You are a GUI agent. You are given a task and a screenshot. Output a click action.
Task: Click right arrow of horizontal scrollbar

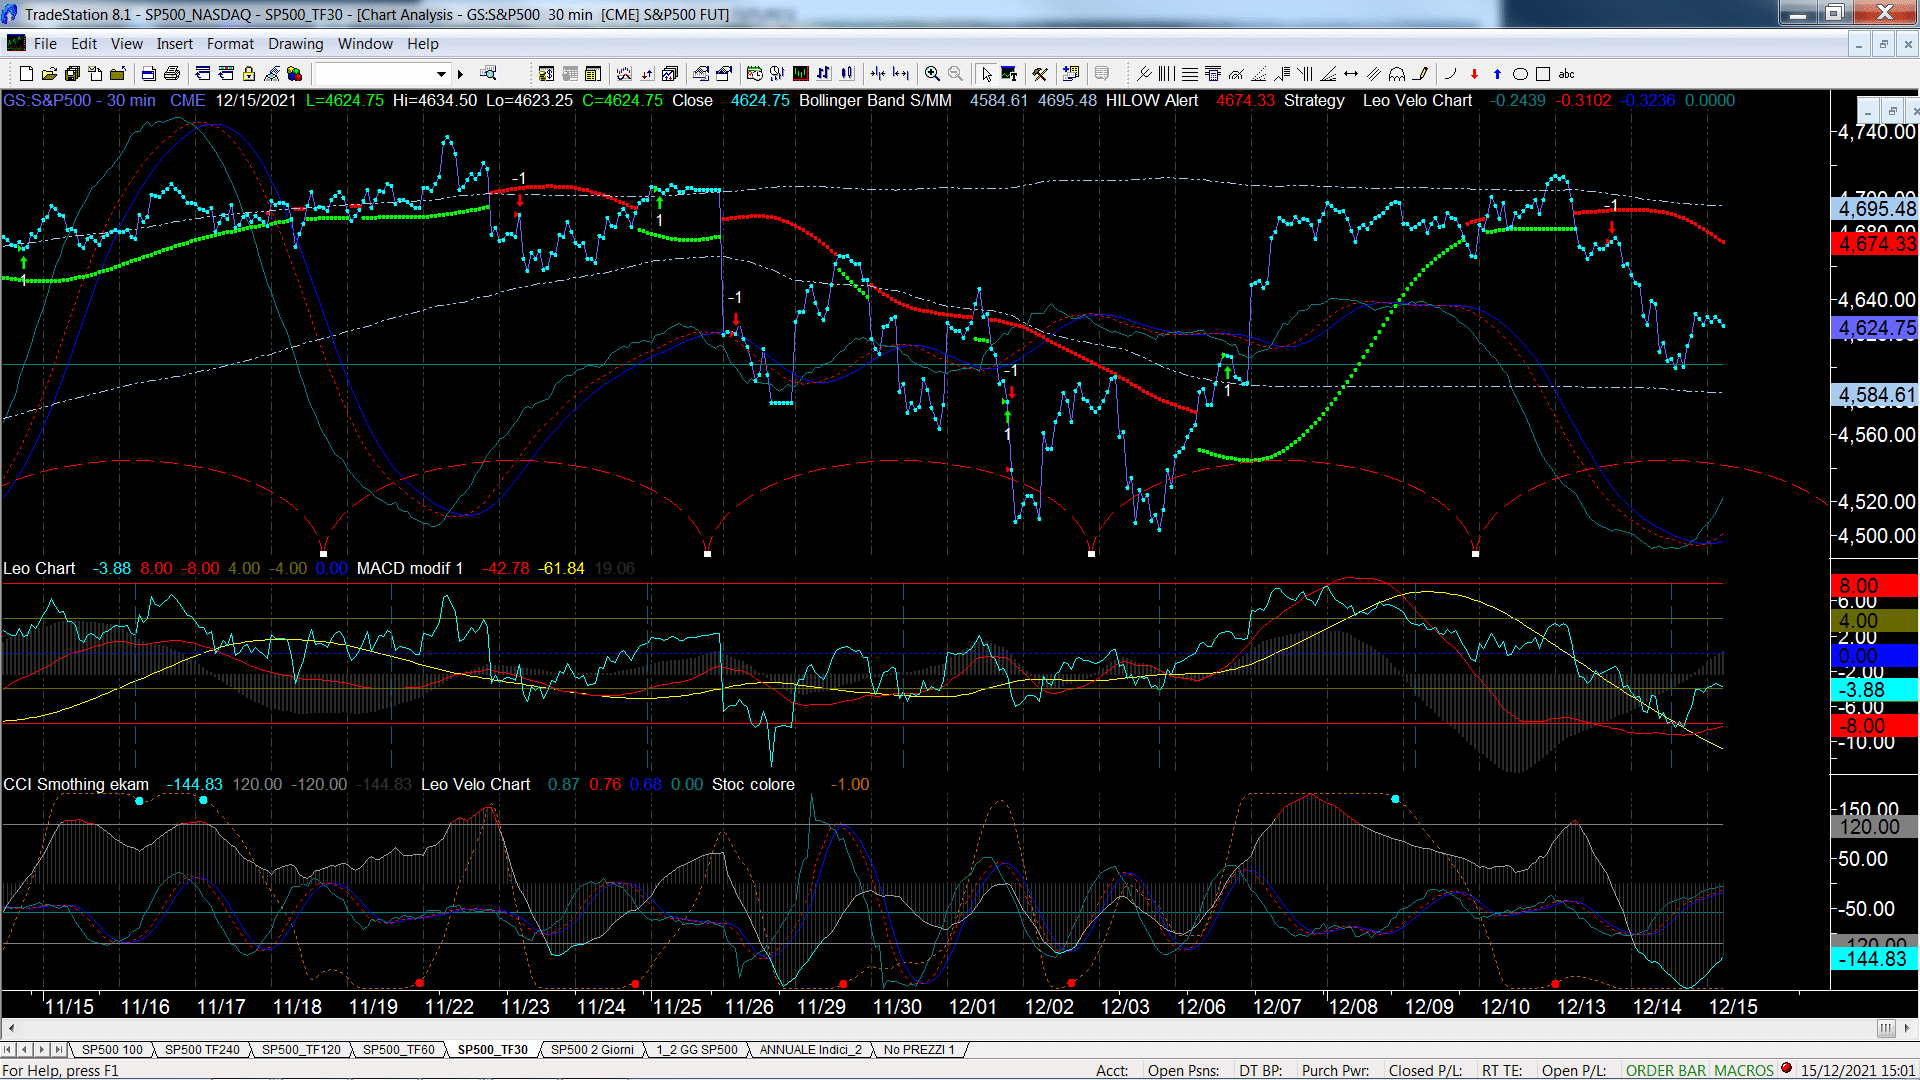pos(1908,1028)
